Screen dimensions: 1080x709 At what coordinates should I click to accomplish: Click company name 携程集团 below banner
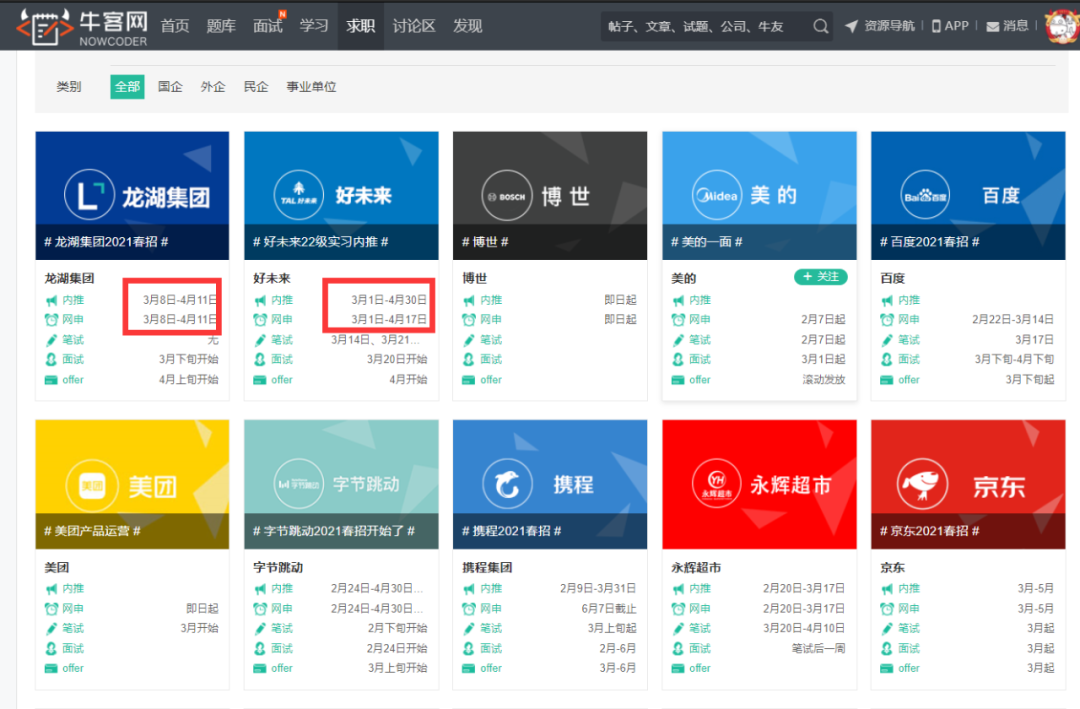[487, 568]
